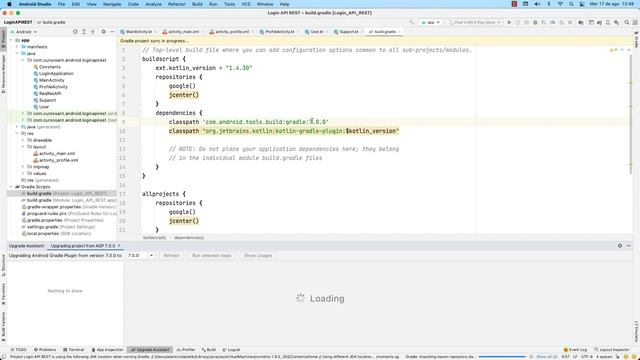
Task: Open the Structure side panel
Action: (3, 266)
